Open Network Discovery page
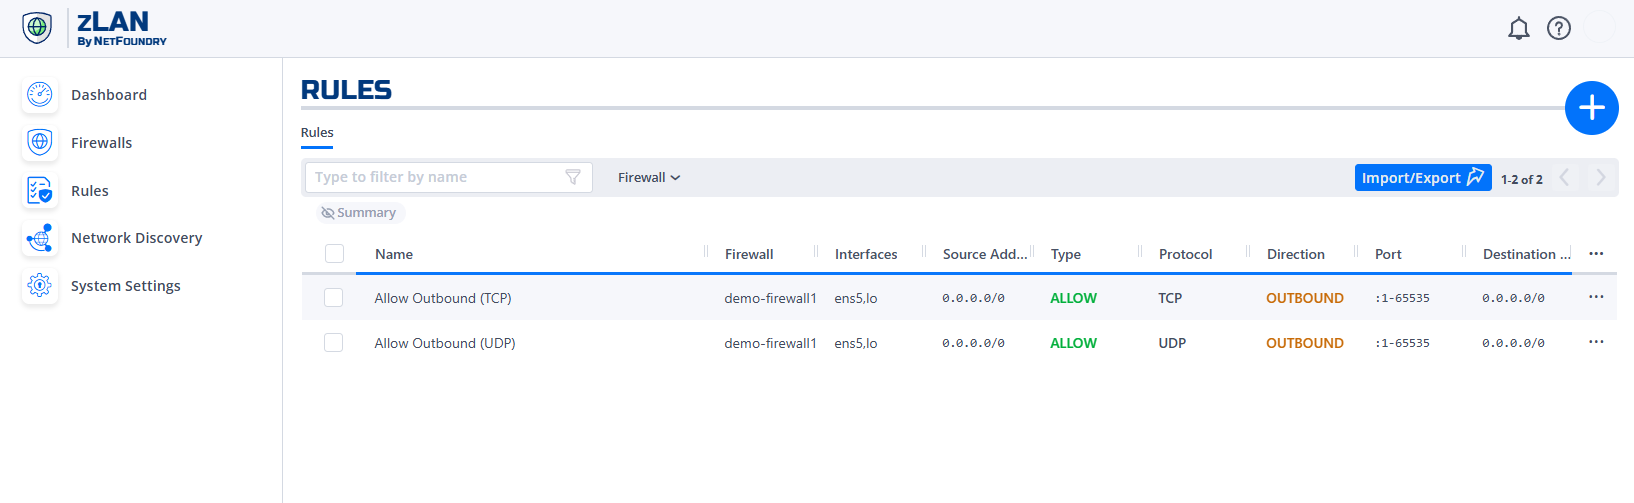 click(136, 238)
